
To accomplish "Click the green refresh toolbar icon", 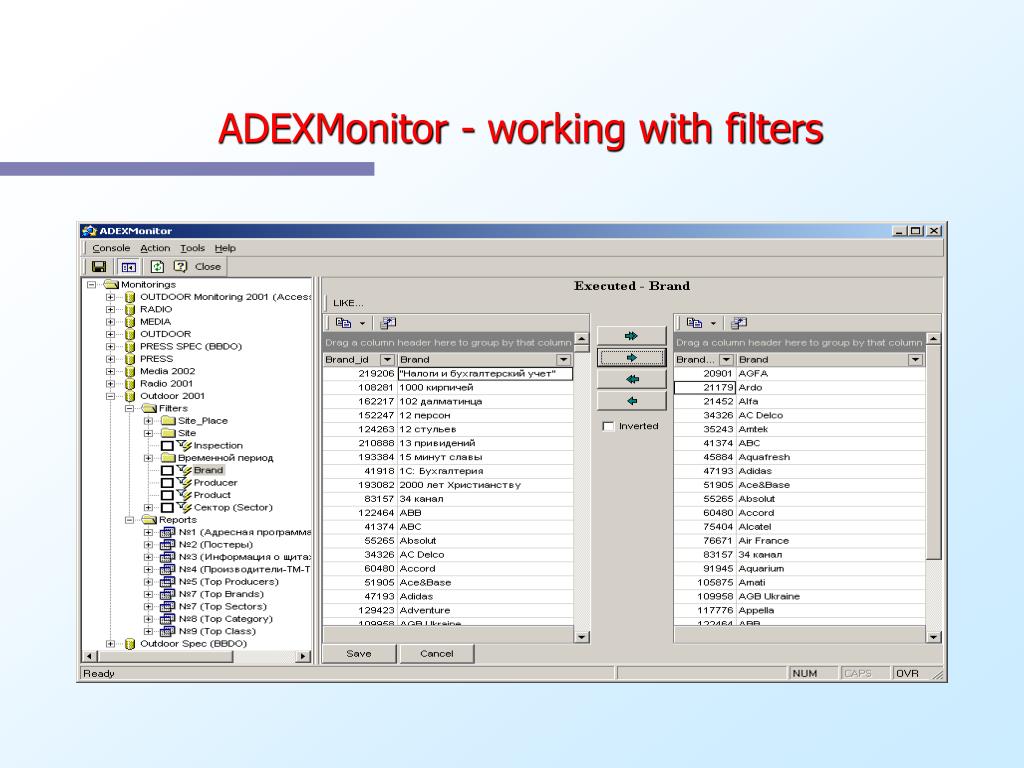I will [157, 266].
